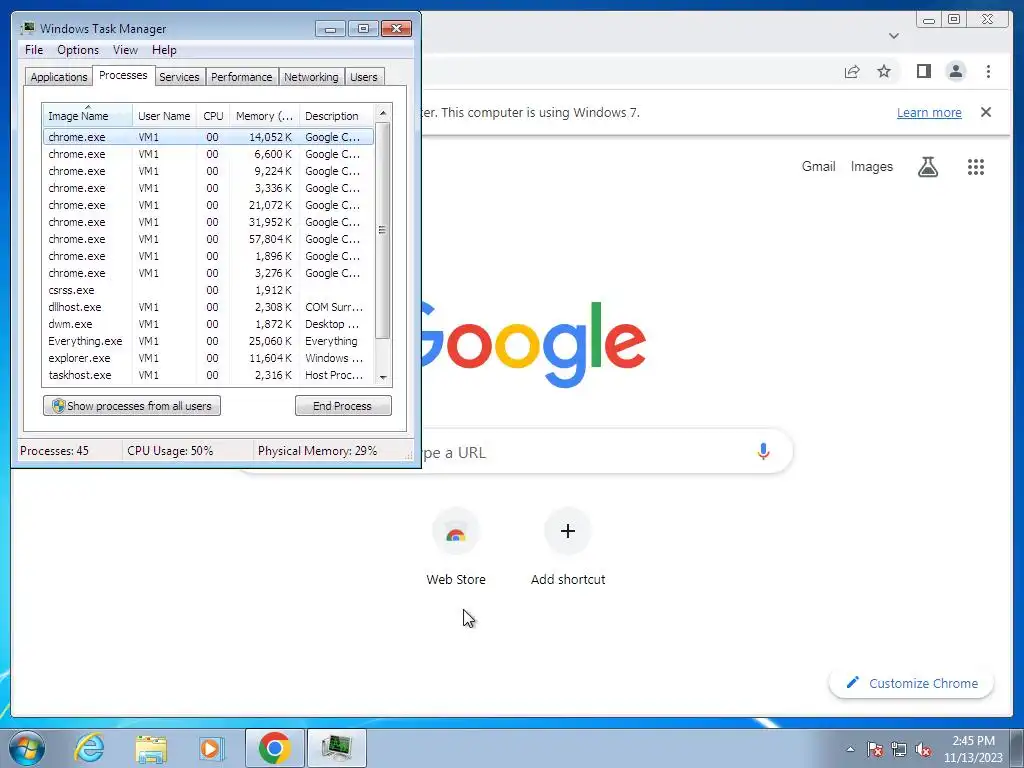Click process list scroll down arrow
The height and width of the screenshot is (768, 1024).
point(383,377)
